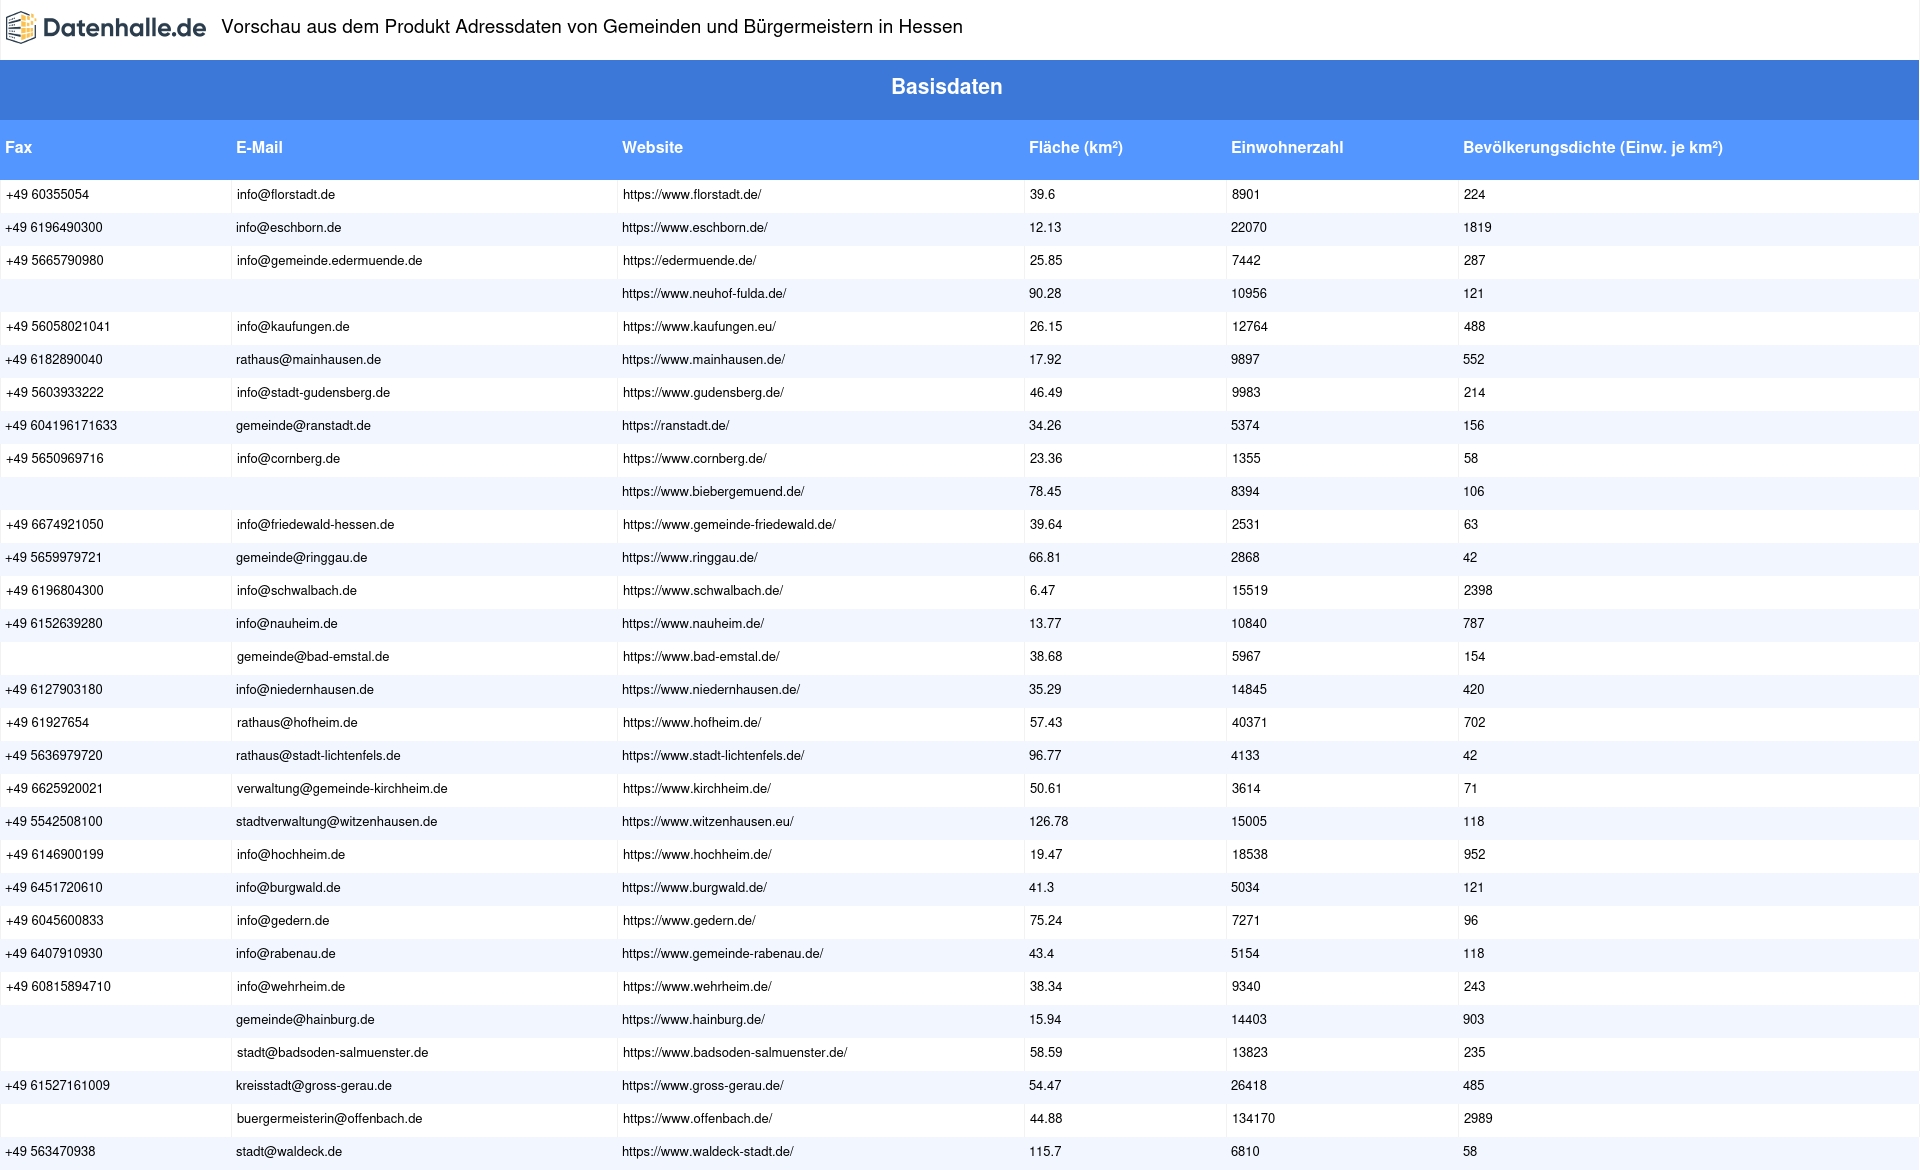Click fax number +49 61527161009
The width and height of the screenshot is (1920, 1170).
click(x=58, y=1086)
